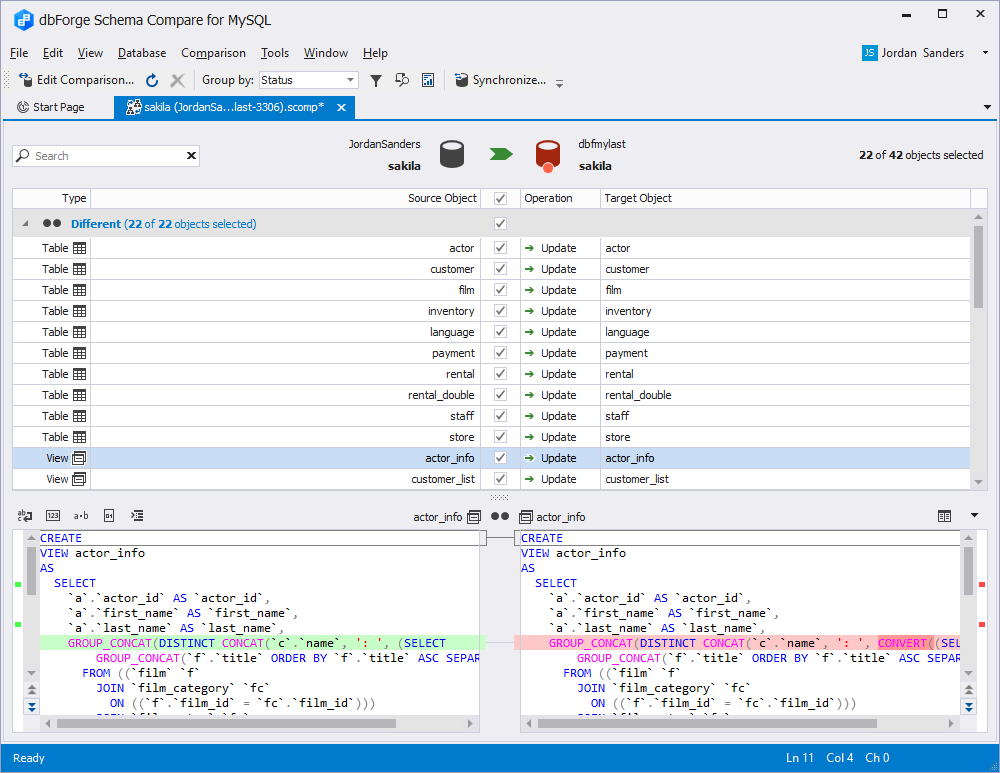Click the indent lines icon in diff toolbar
The image size is (1000, 773).
pos(137,516)
